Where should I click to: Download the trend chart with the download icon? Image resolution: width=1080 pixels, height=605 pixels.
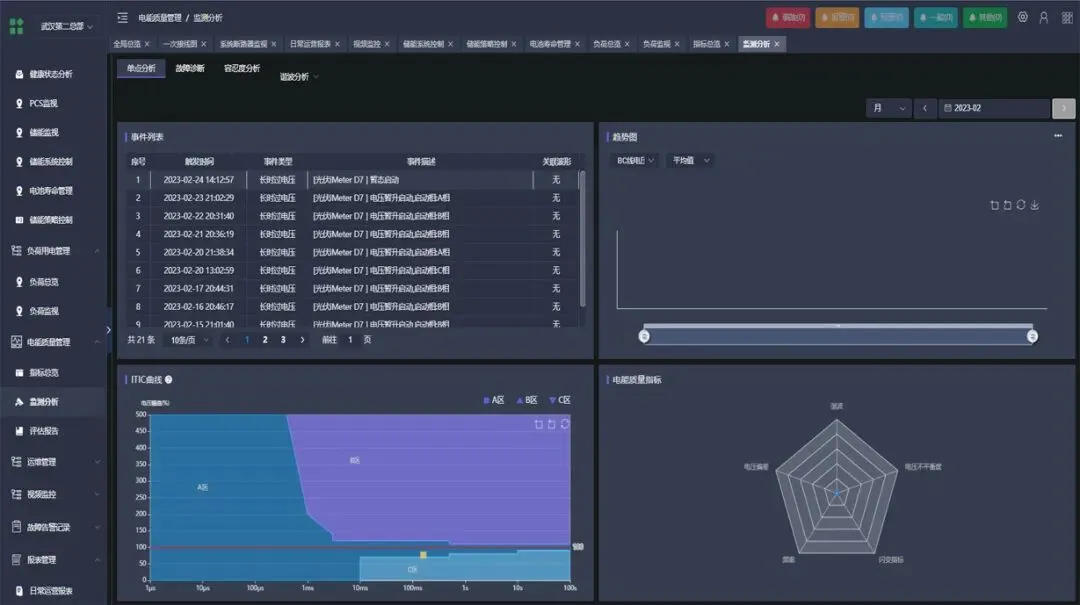[1035, 205]
